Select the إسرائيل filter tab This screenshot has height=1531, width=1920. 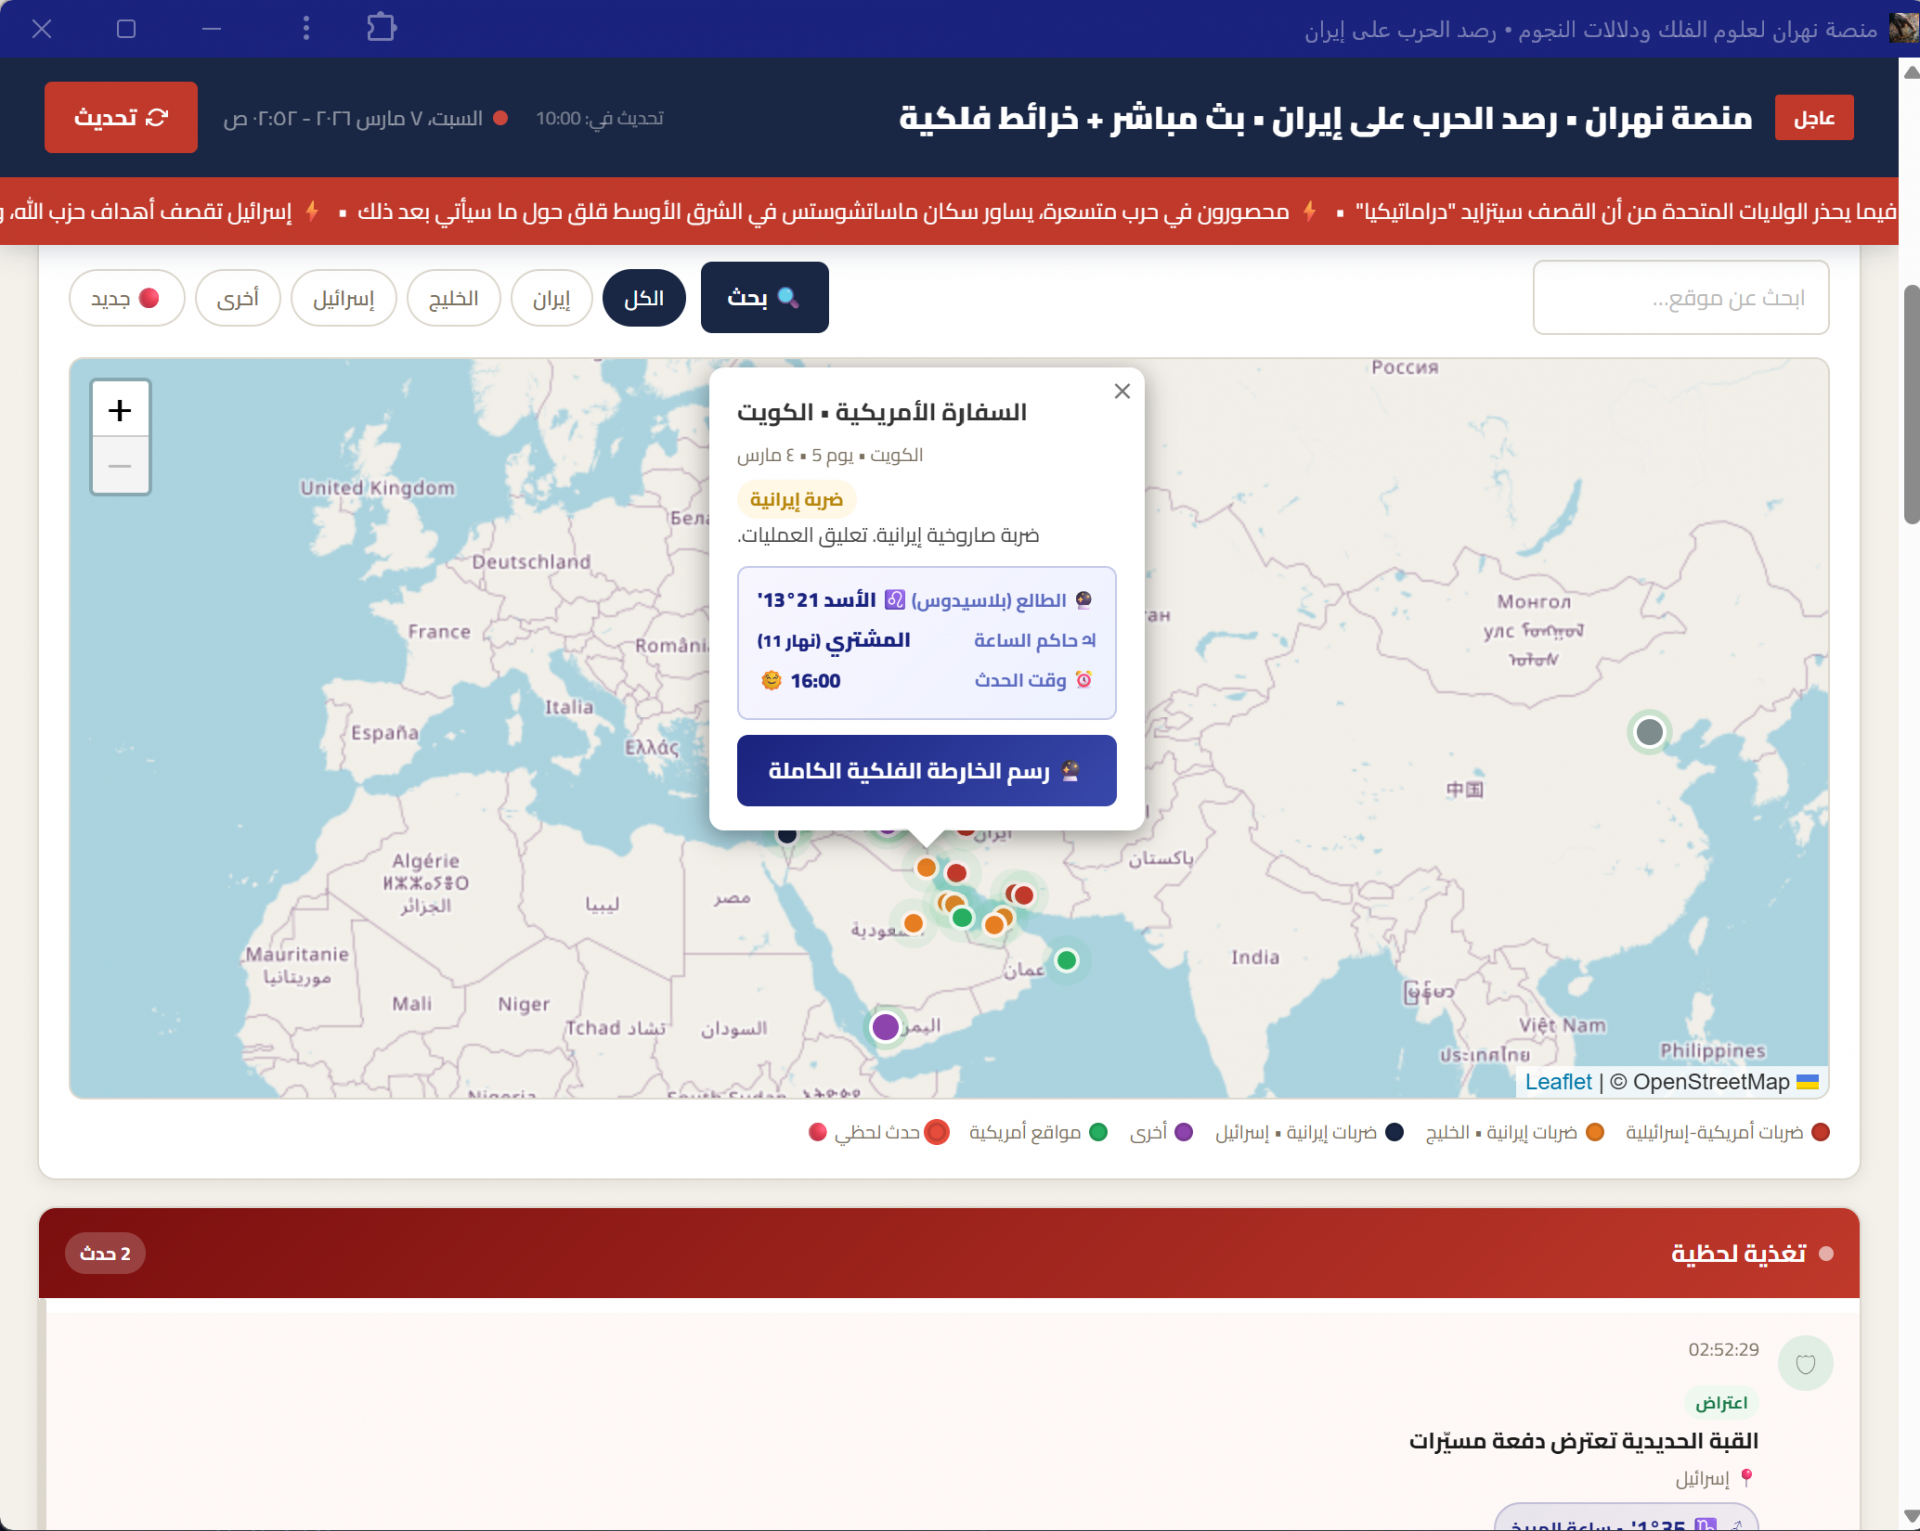343,298
